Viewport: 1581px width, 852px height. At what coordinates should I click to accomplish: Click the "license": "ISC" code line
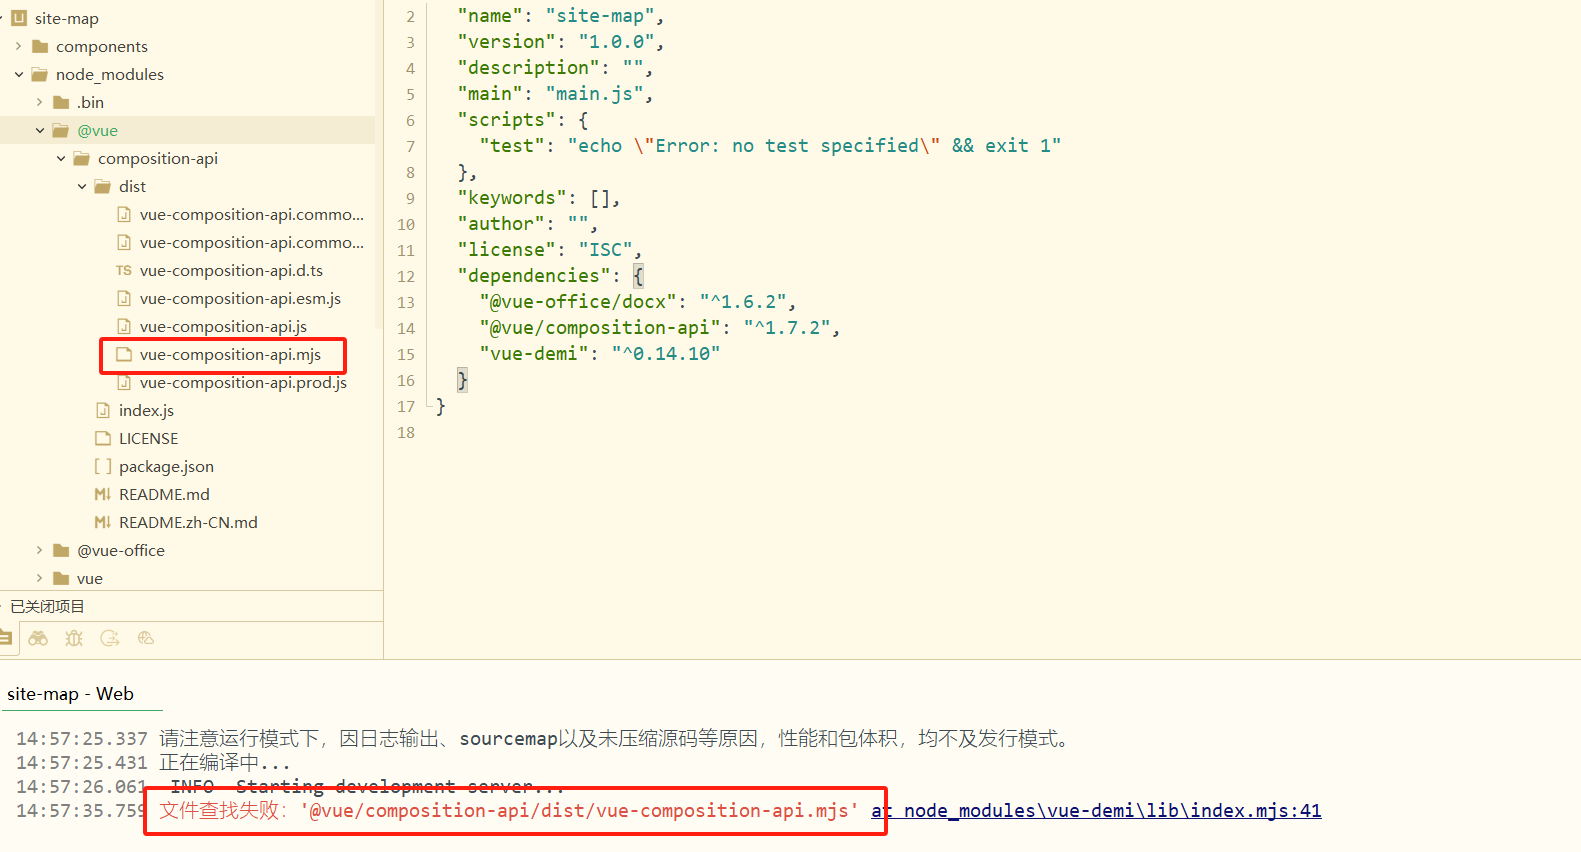click(x=549, y=250)
